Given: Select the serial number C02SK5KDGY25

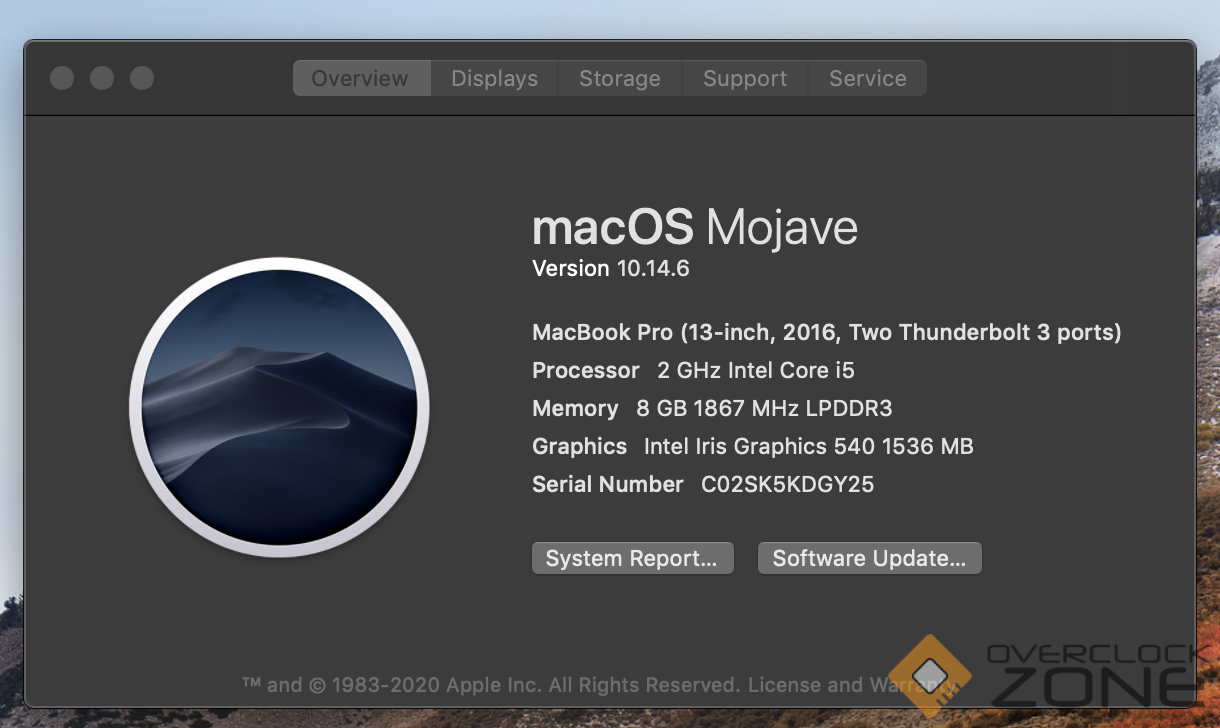Looking at the screenshot, I should (787, 485).
